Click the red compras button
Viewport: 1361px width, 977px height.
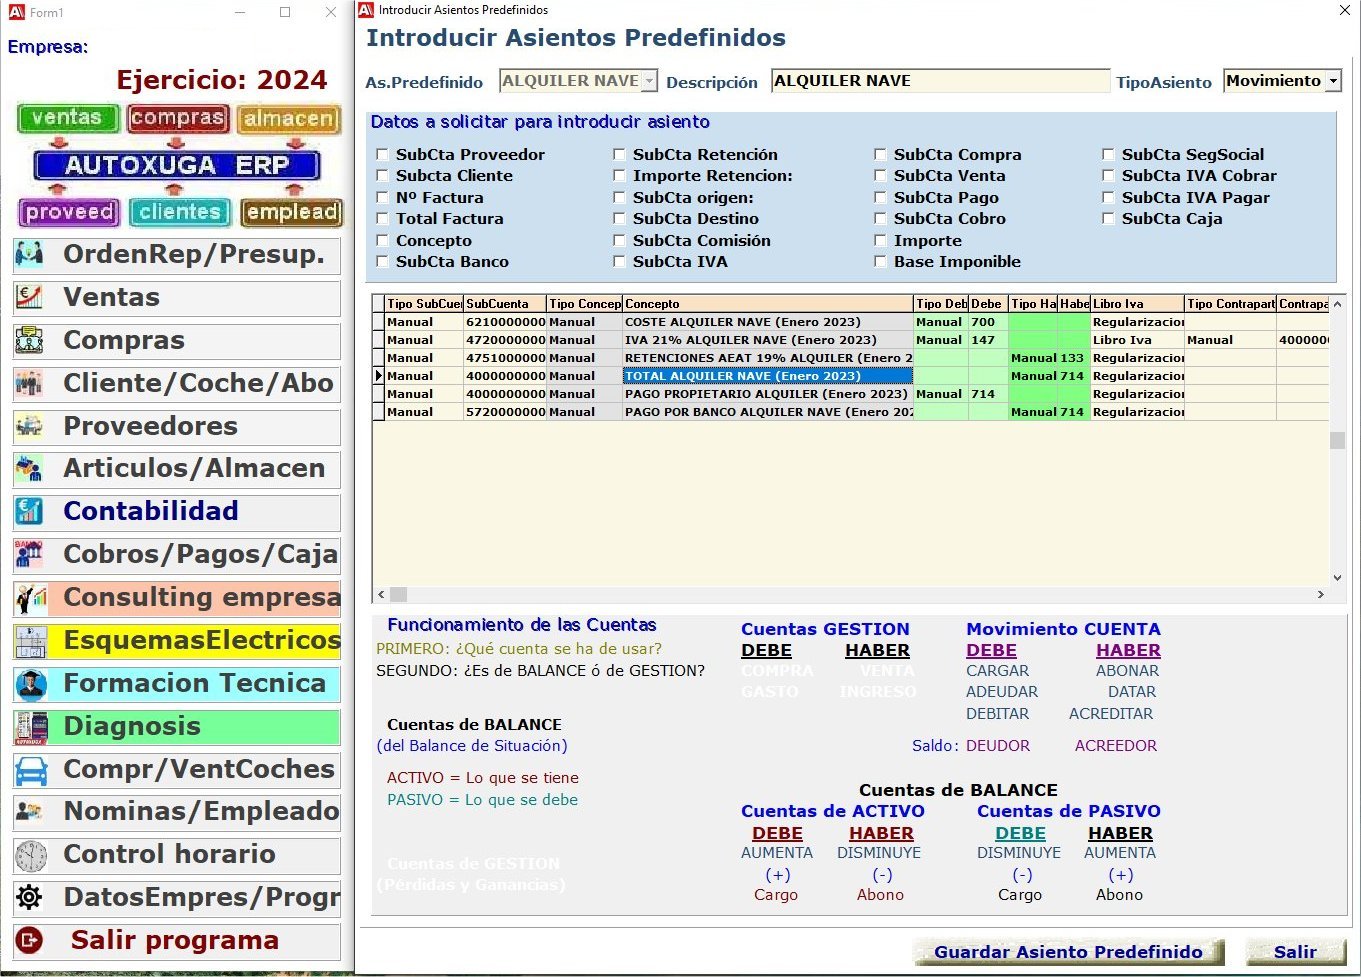177,118
